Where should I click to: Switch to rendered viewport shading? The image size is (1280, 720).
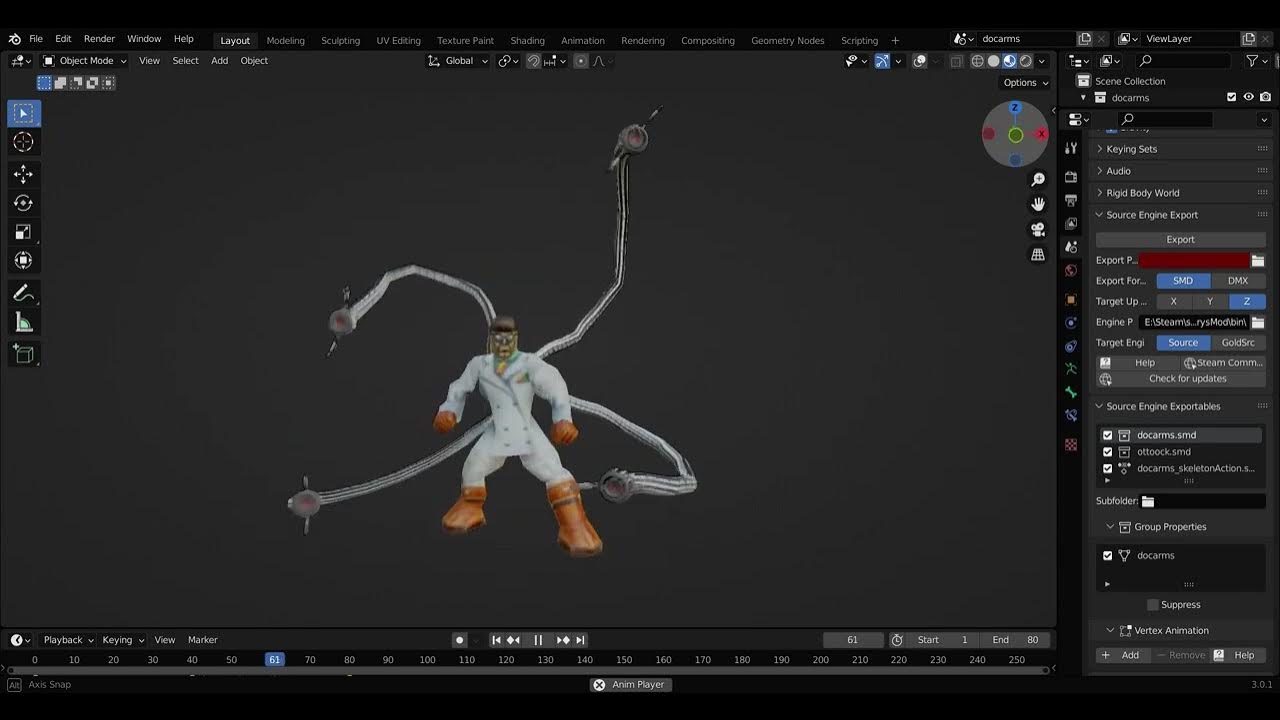pos(1026,61)
